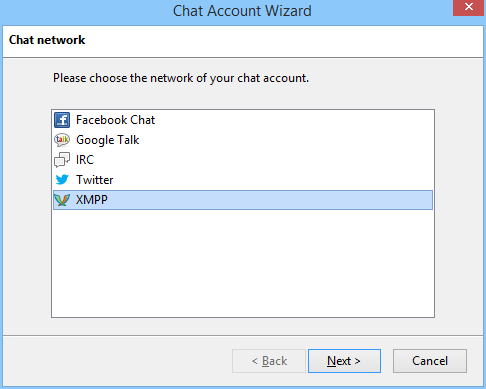Select the Facebook Chat network label
Viewport: 486px width, 389px height.
[x=115, y=120]
